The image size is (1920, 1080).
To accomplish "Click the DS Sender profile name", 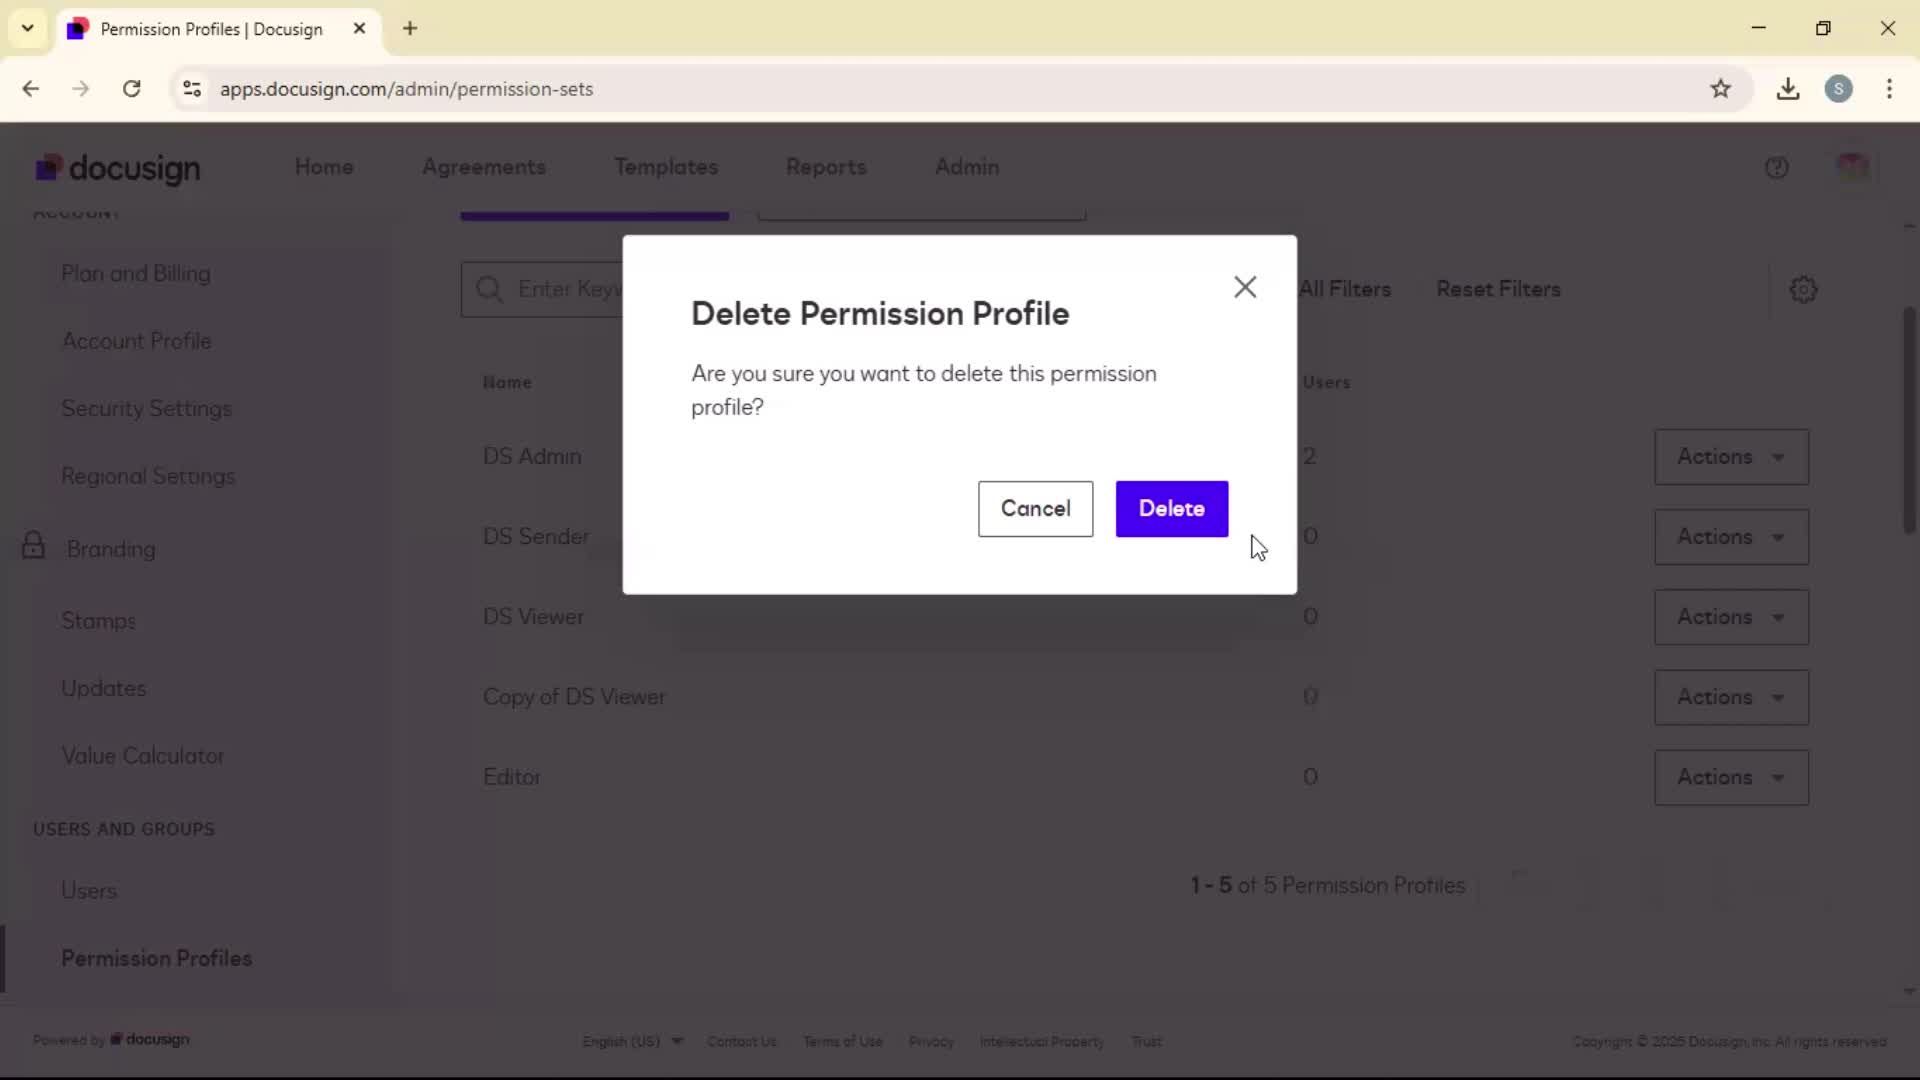I will 536,537.
